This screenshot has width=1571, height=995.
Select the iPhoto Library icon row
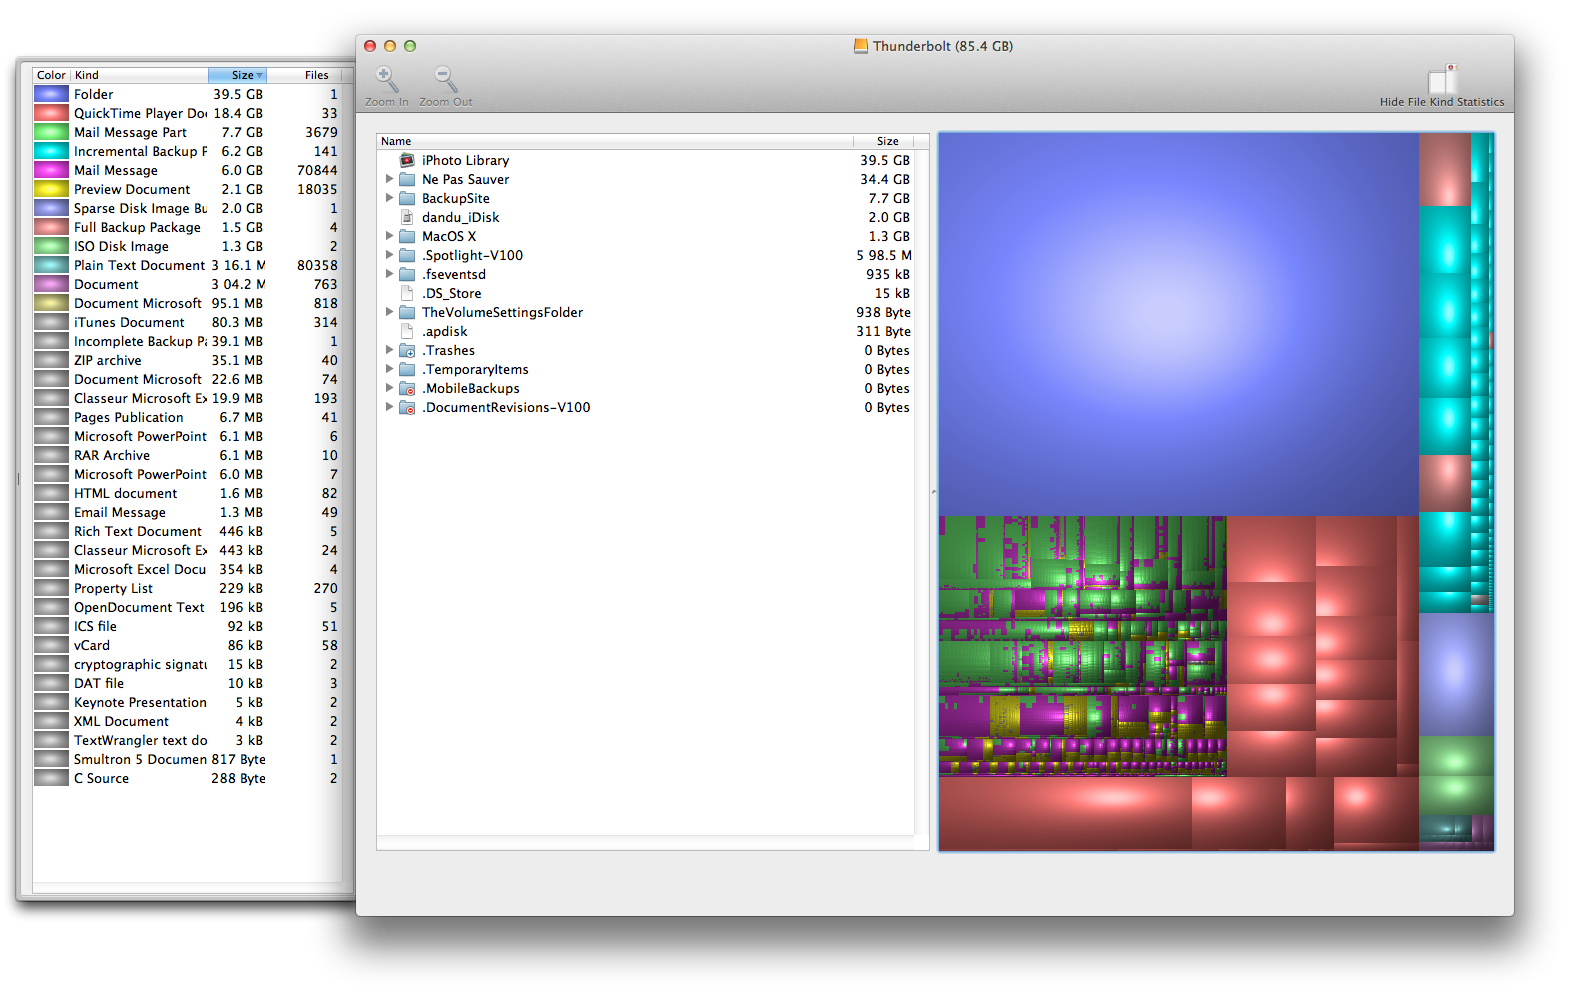(x=407, y=160)
